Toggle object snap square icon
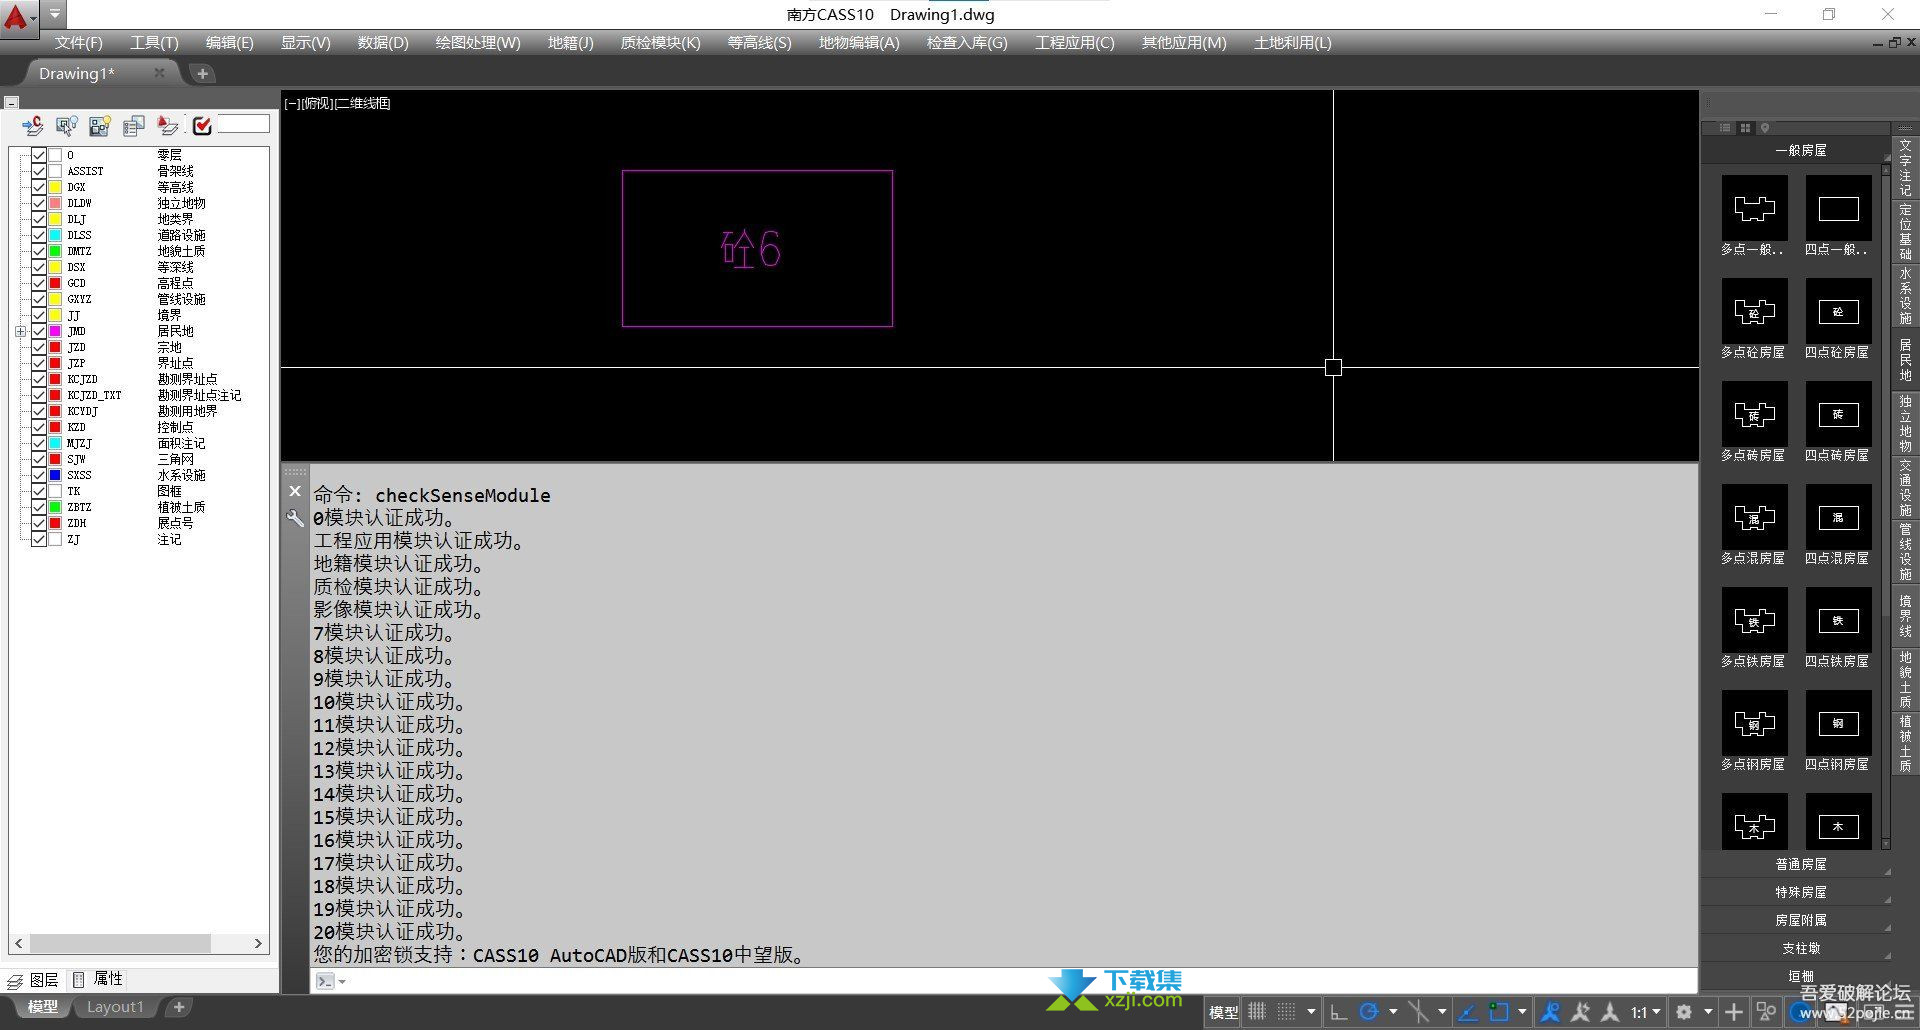This screenshot has width=1920, height=1030. [x=1498, y=1012]
